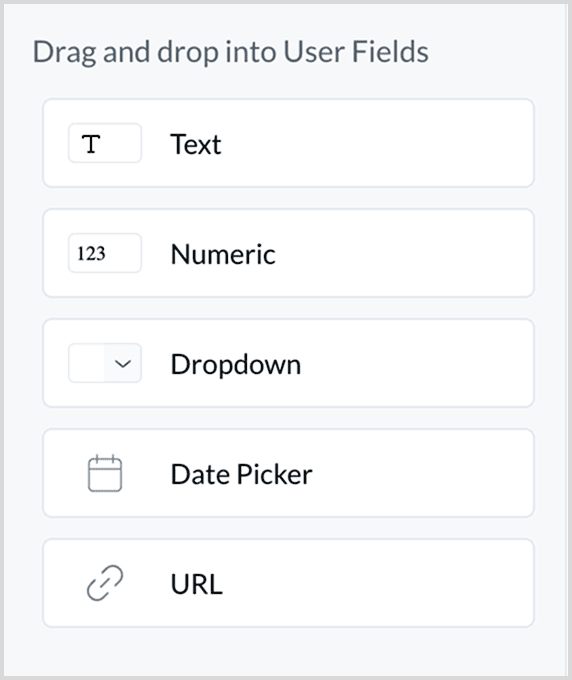Viewport: 572px width, 680px height.
Task: Click the blank space right of T in the Text preview box
Action: [x=121, y=143]
